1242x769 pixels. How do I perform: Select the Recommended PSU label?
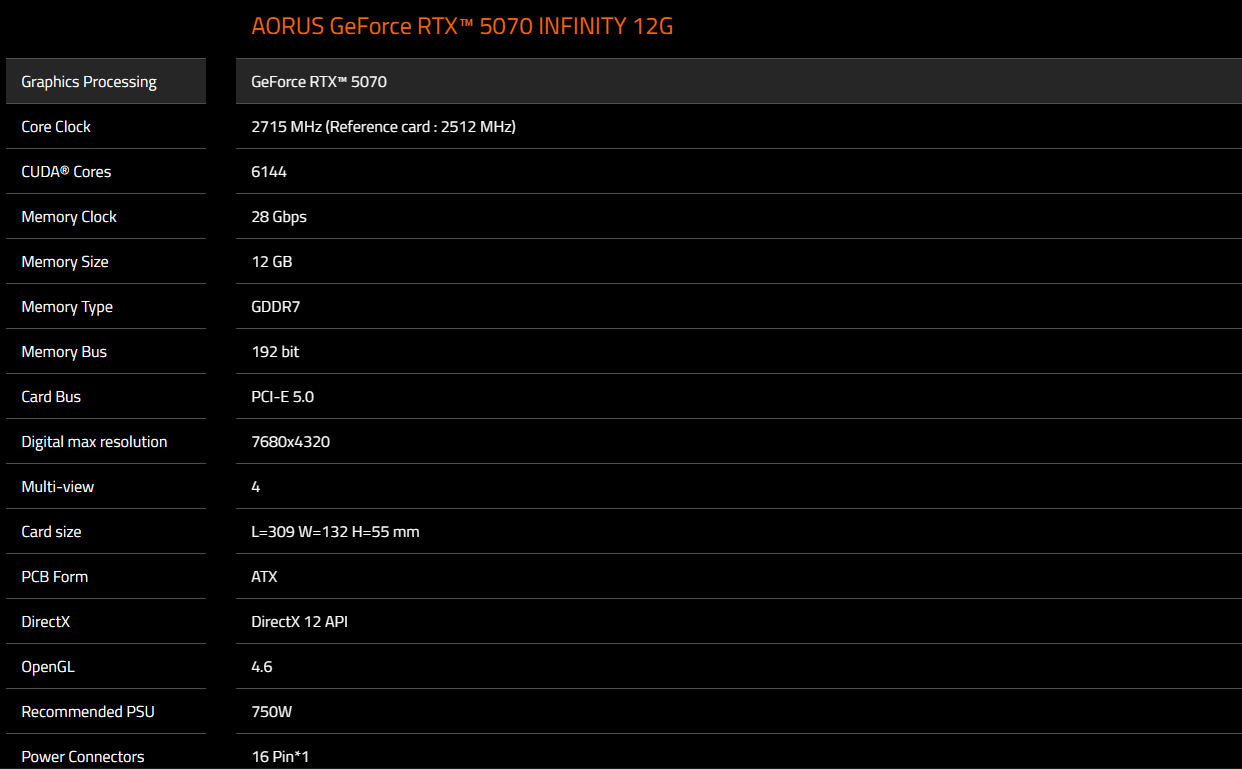point(88,712)
